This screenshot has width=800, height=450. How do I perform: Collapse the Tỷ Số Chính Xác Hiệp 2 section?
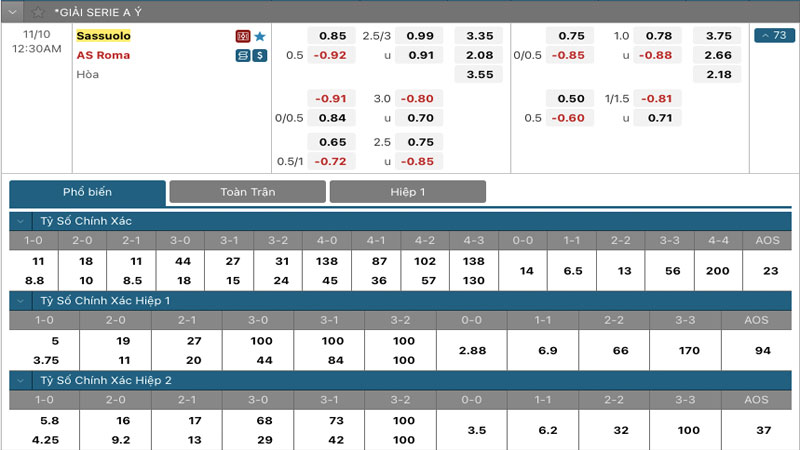22,380
